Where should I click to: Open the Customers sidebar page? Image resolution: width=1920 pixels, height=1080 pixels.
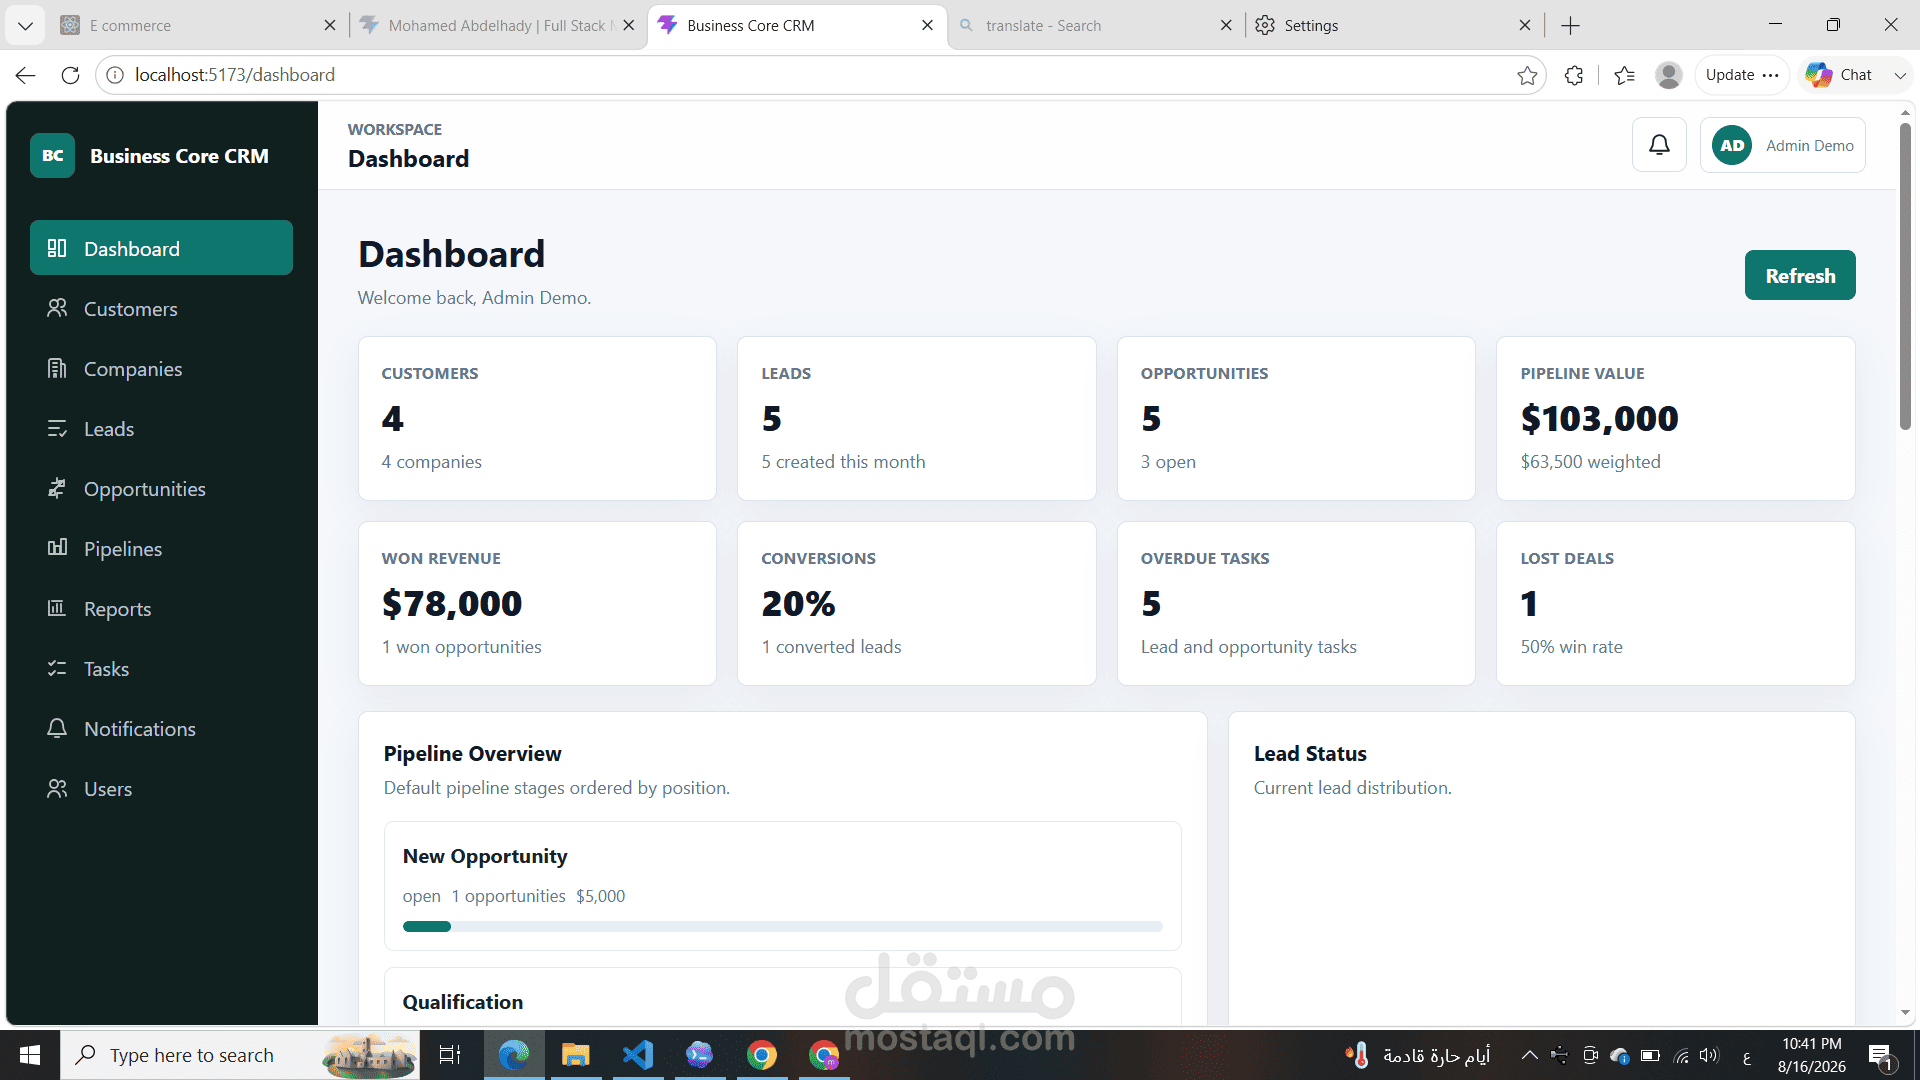click(x=161, y=309)
